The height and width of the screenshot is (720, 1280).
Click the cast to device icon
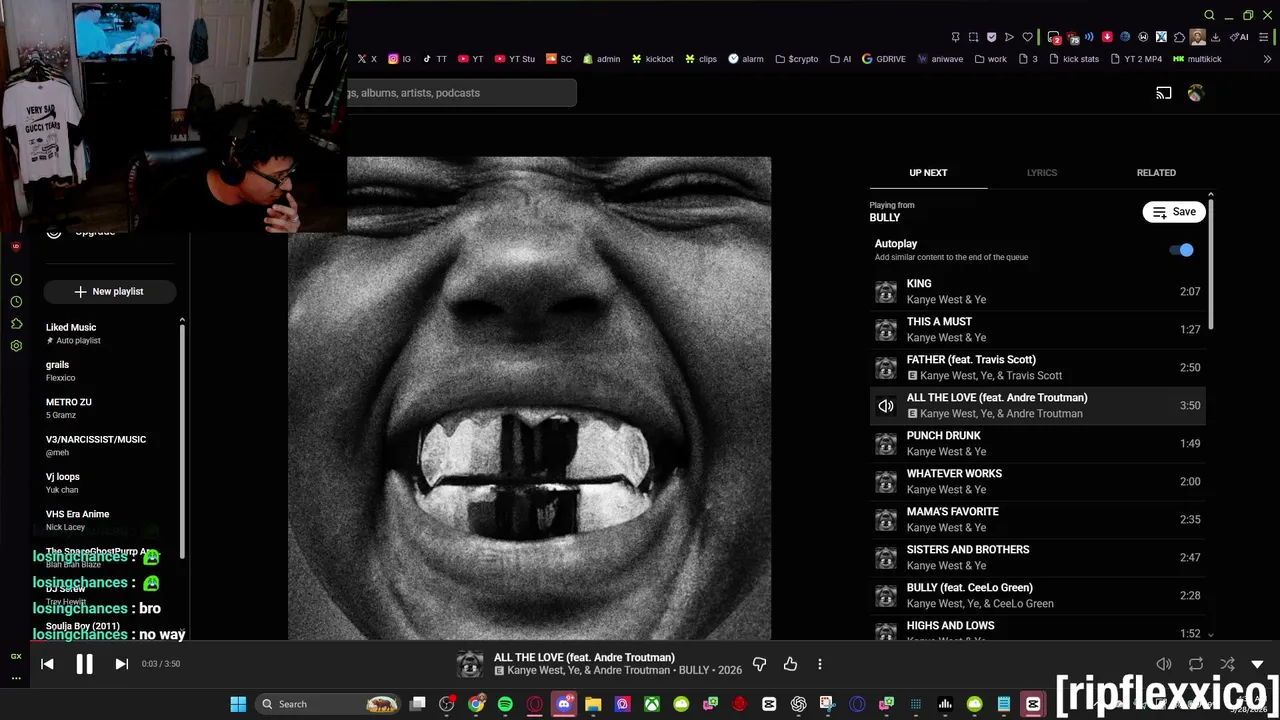(x=1164, y=93)
